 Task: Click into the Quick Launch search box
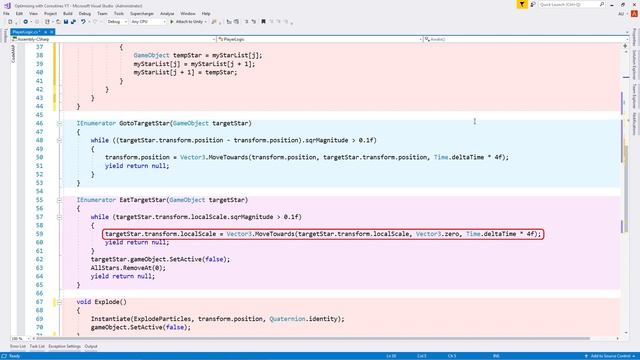pyautogui.click(x=568, y=4)
